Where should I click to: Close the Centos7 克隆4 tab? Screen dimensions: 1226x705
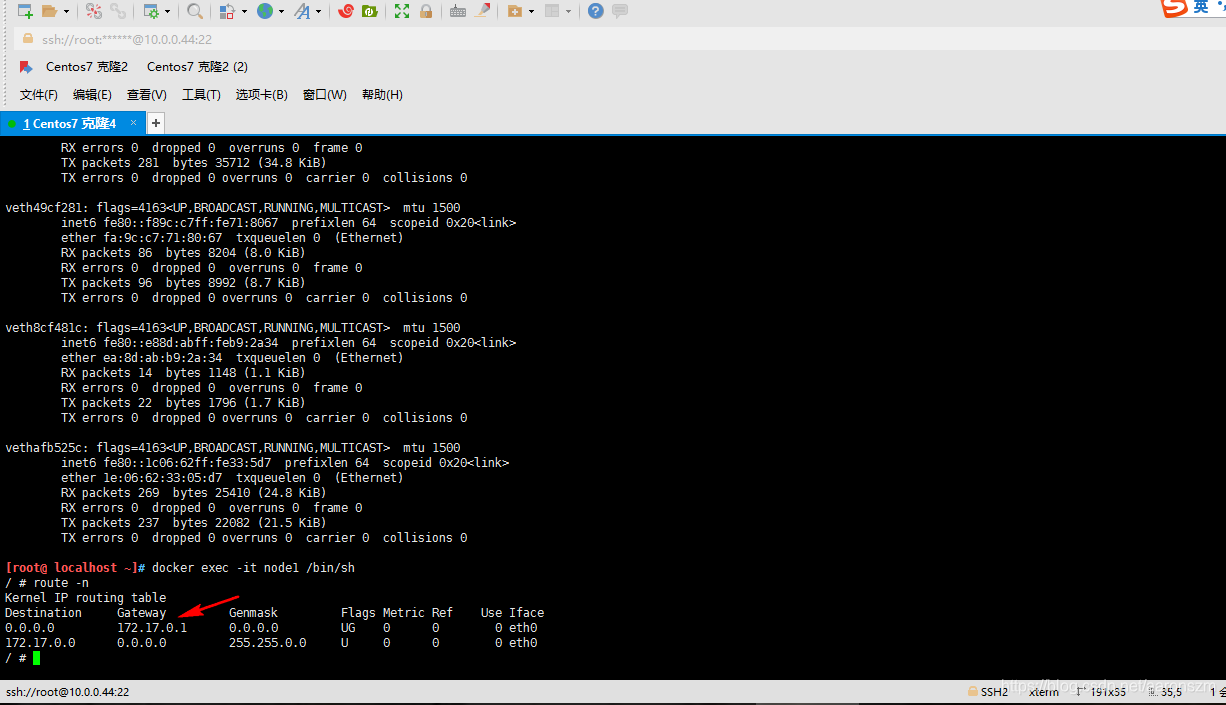coord(133,123)
